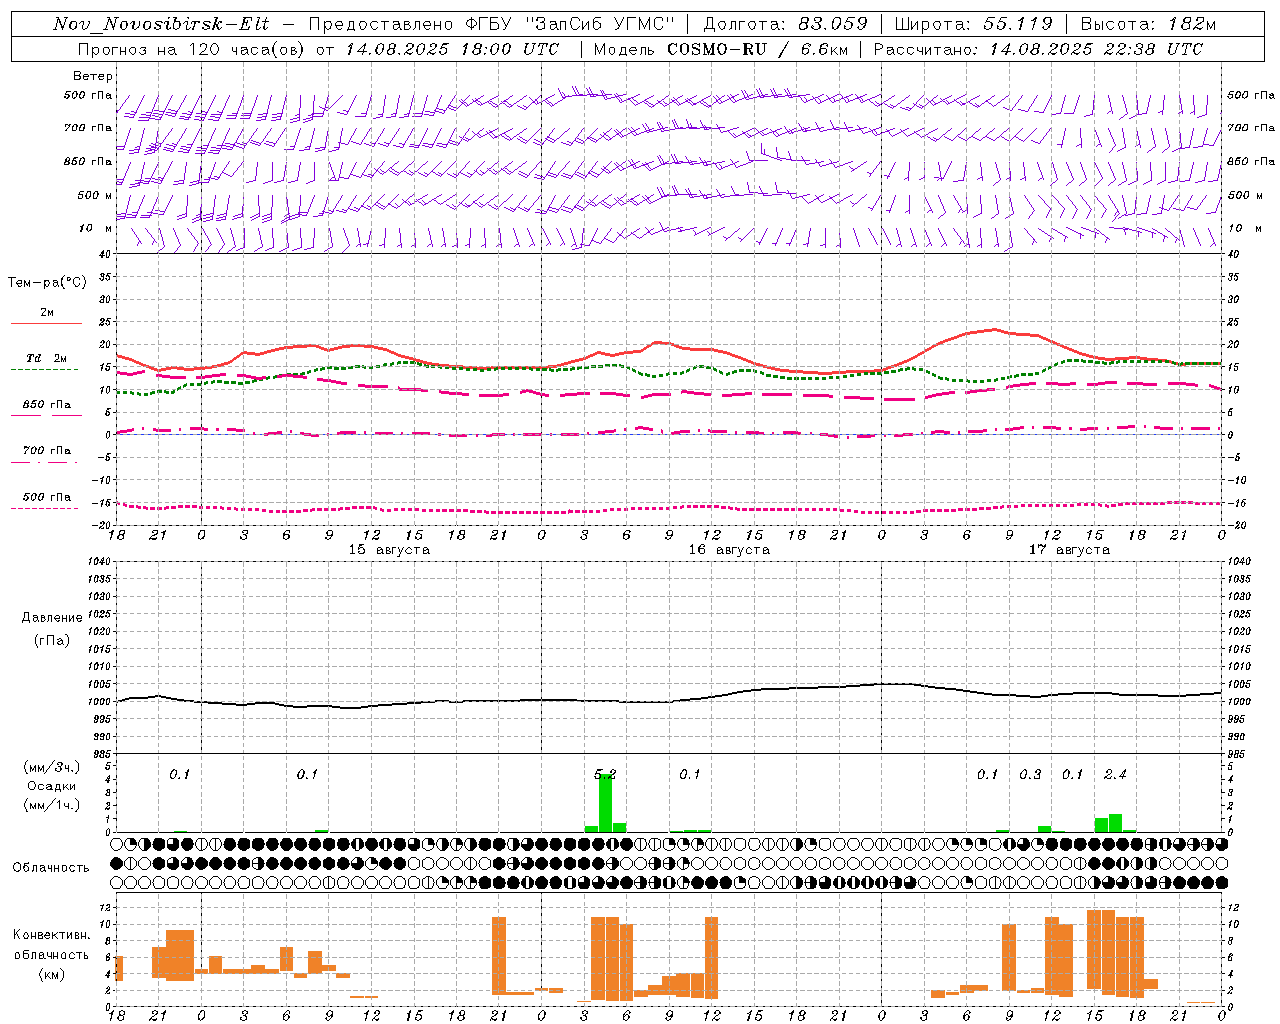Image resolution: width=1280 pixels, height=1024 pixels.
Task: Click the 5.2 precipitation total value
Action: [605, 774]
